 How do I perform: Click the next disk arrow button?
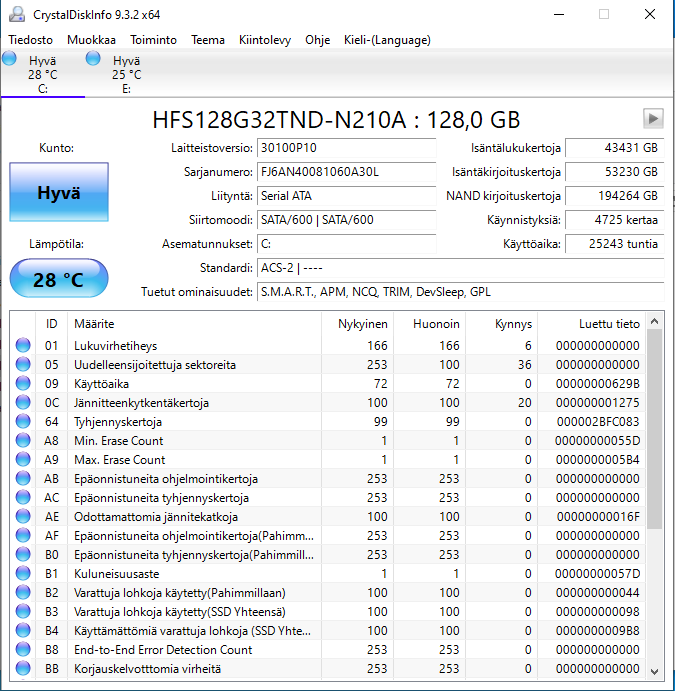pyautogui.click(x=653, y=119)
